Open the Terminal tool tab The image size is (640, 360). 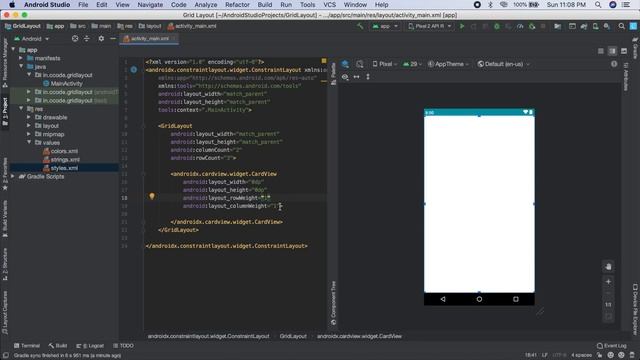coord(27,346)
